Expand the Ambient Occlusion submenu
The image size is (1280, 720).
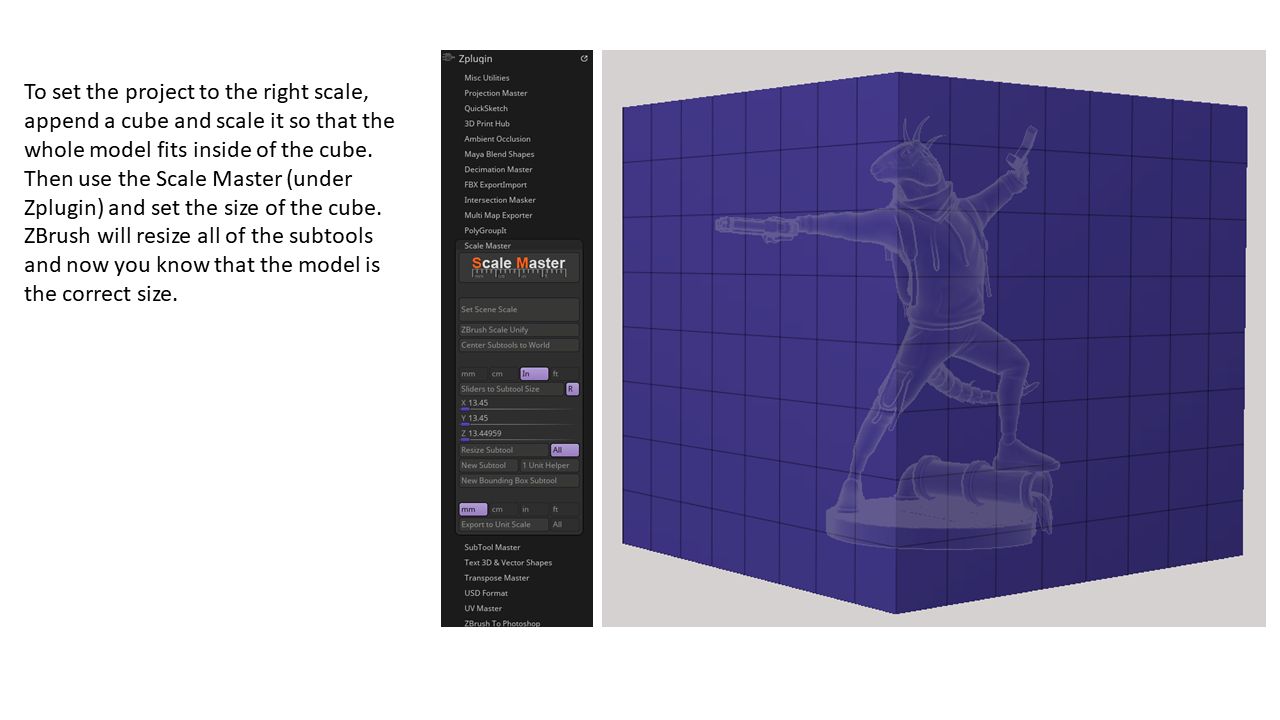(497, 139)
